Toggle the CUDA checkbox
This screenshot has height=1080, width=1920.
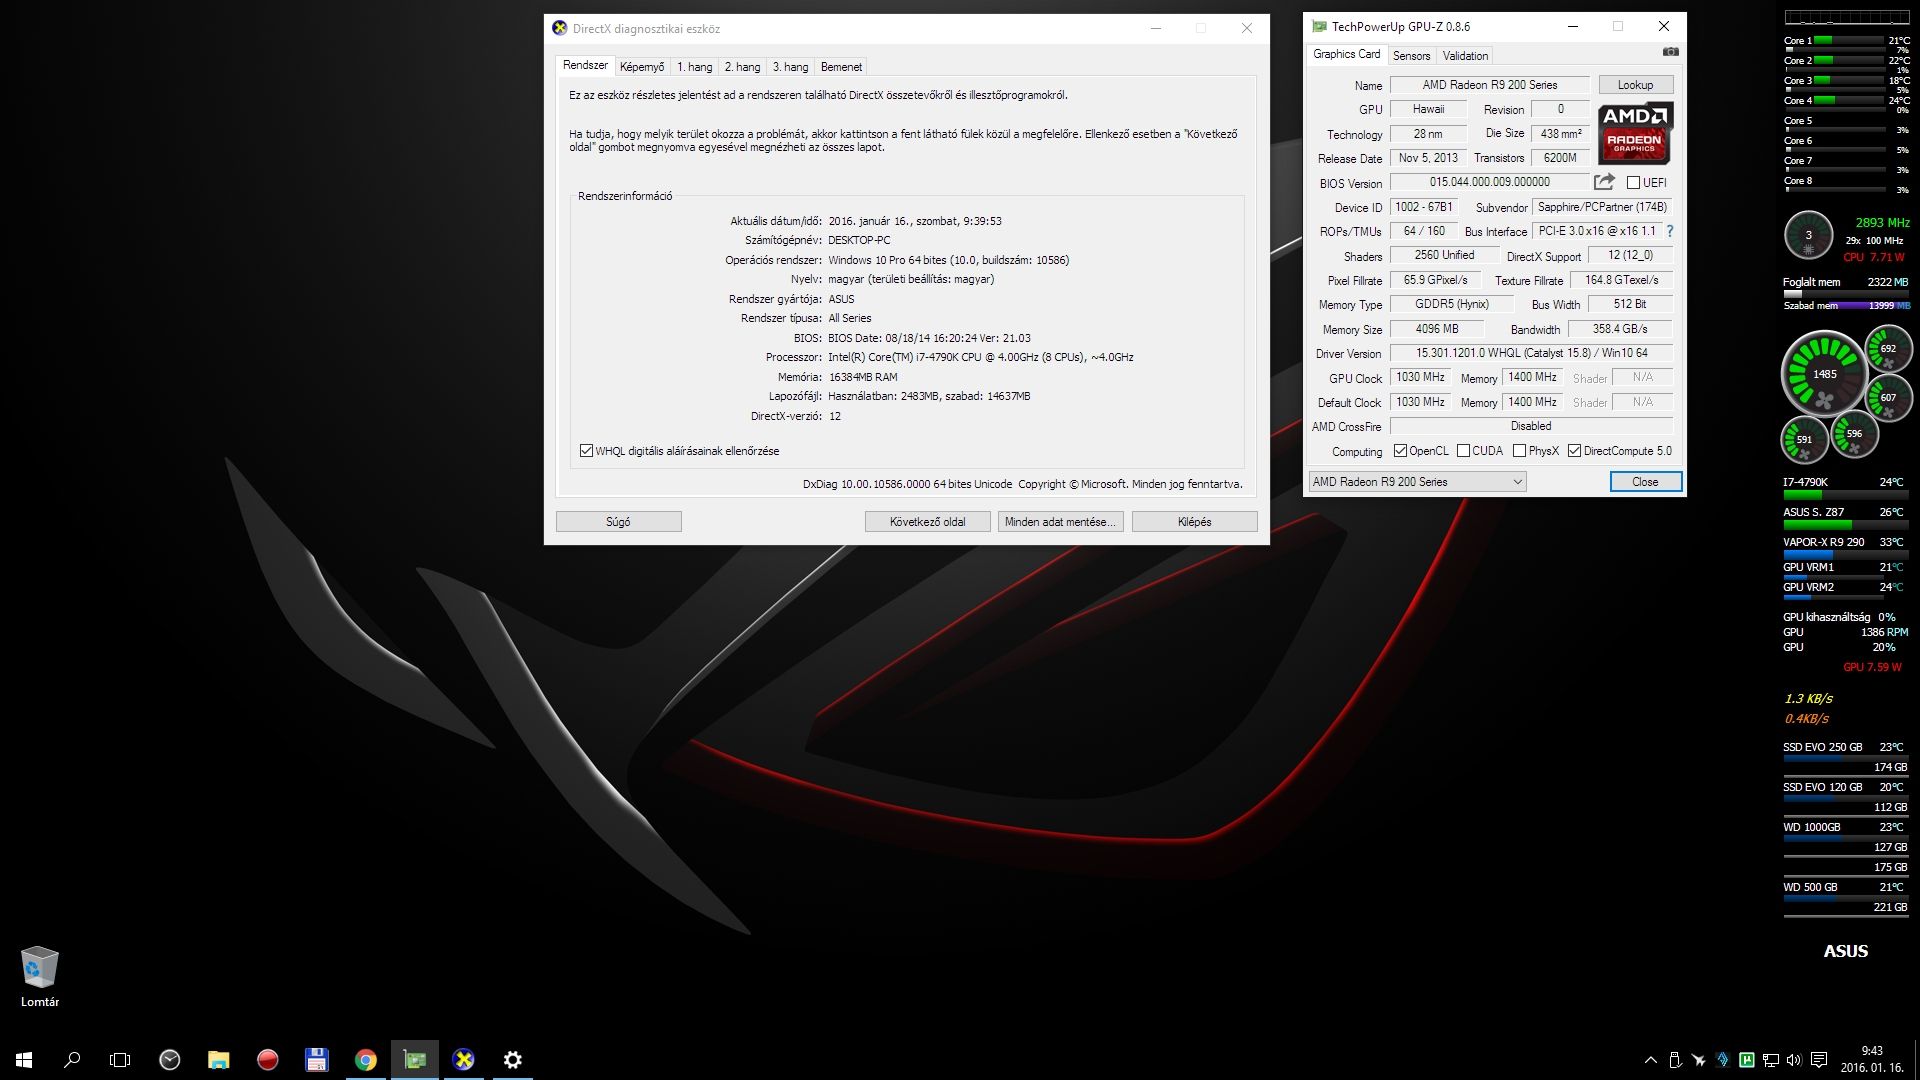pyautogui.click(x=1463, y=451)
